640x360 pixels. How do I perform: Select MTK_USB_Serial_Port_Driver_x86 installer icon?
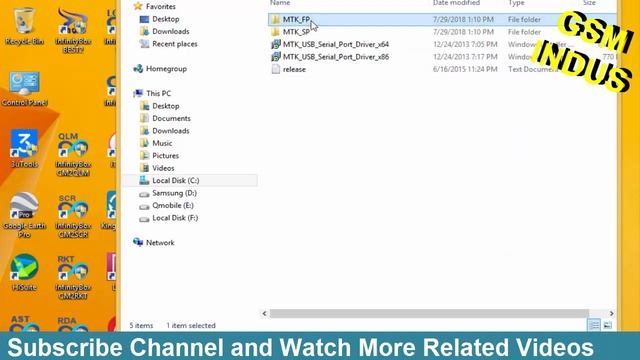(276, 57)
